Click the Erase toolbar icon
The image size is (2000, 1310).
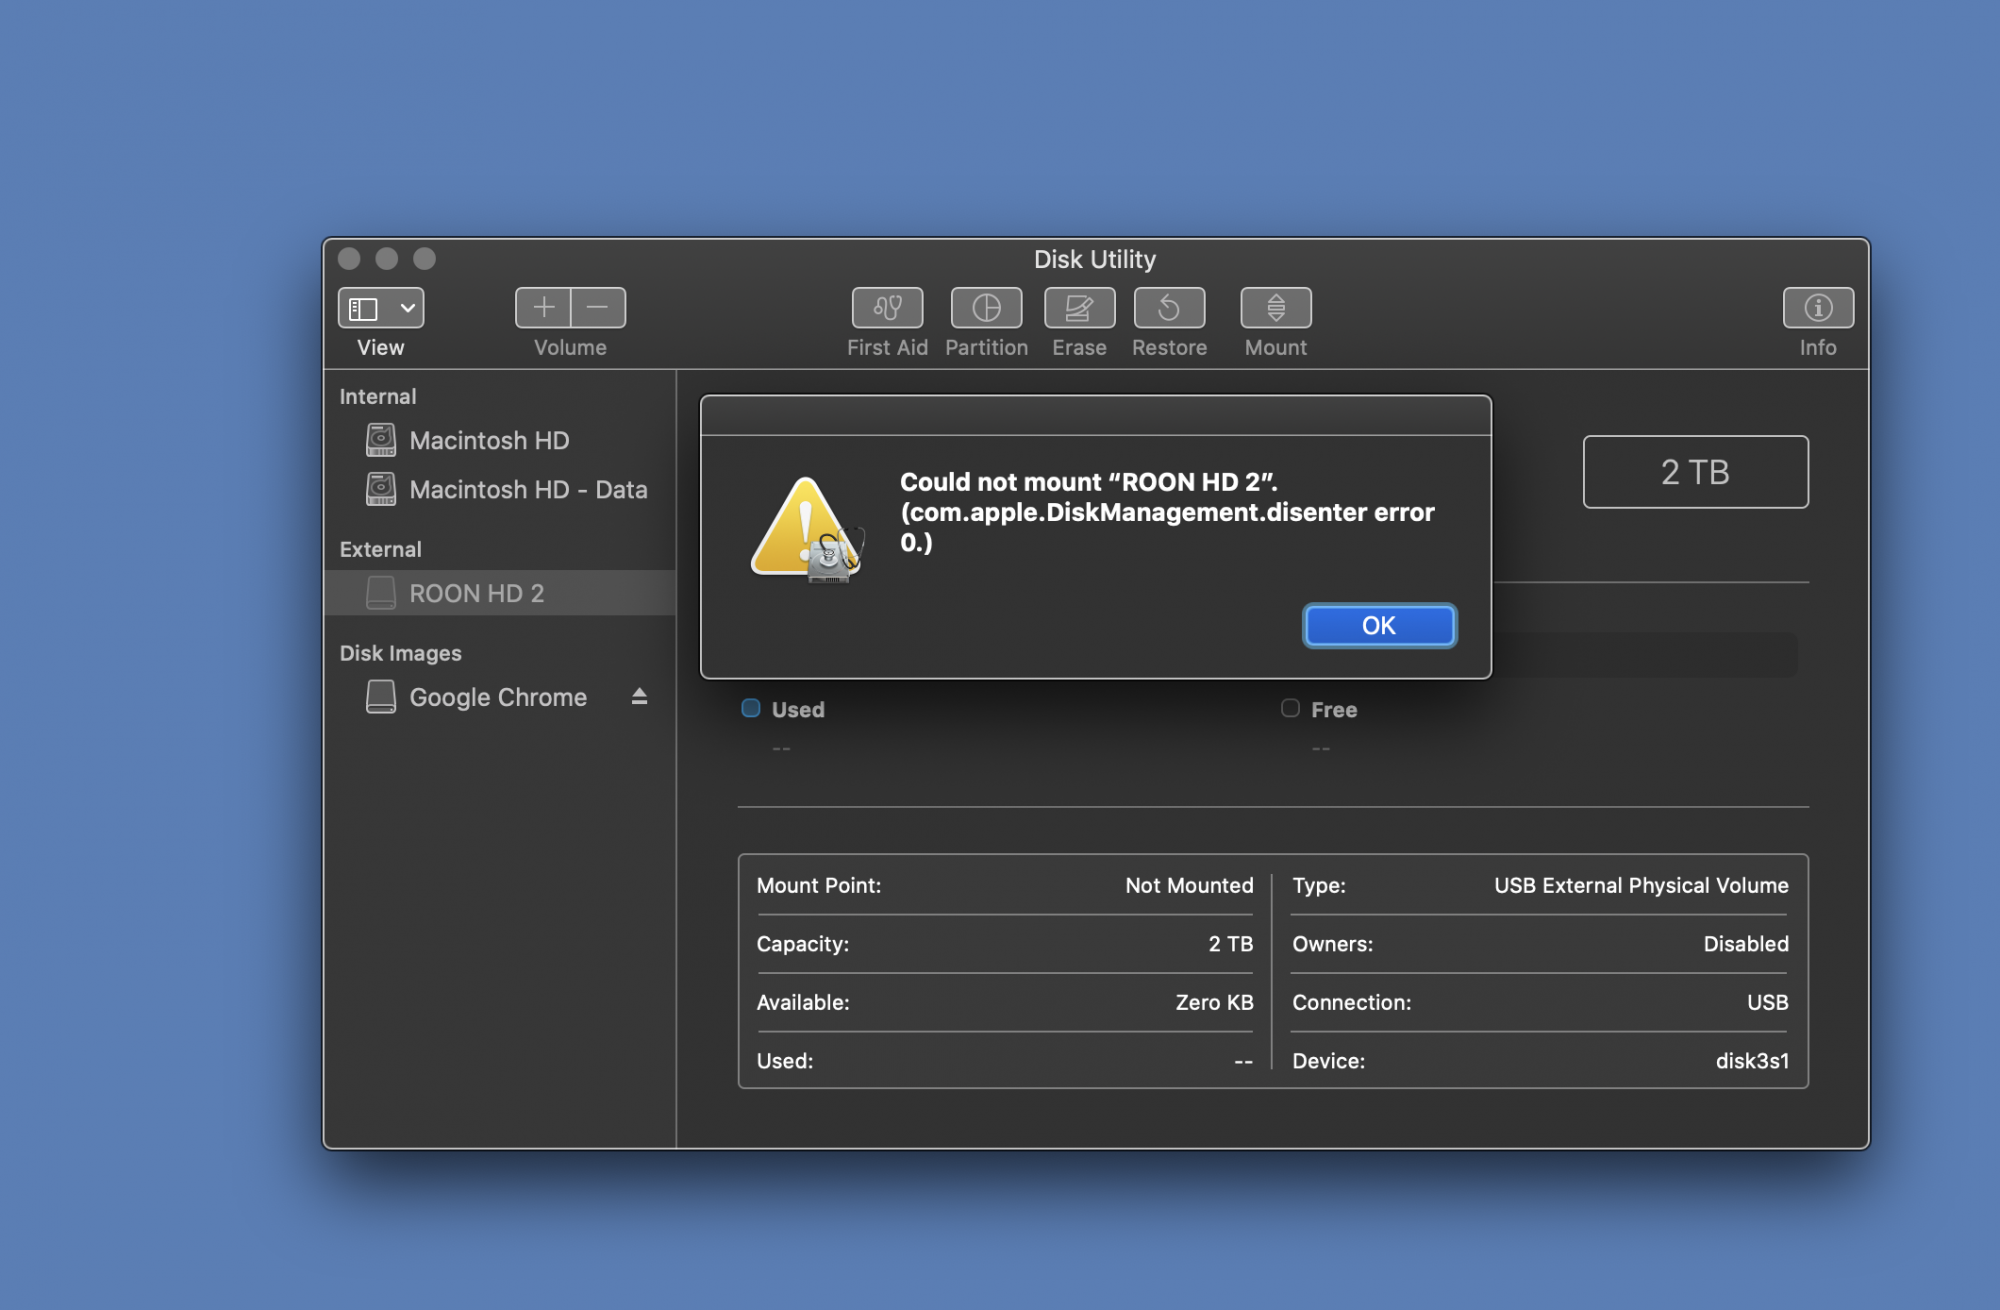[x=1079, y=308]
